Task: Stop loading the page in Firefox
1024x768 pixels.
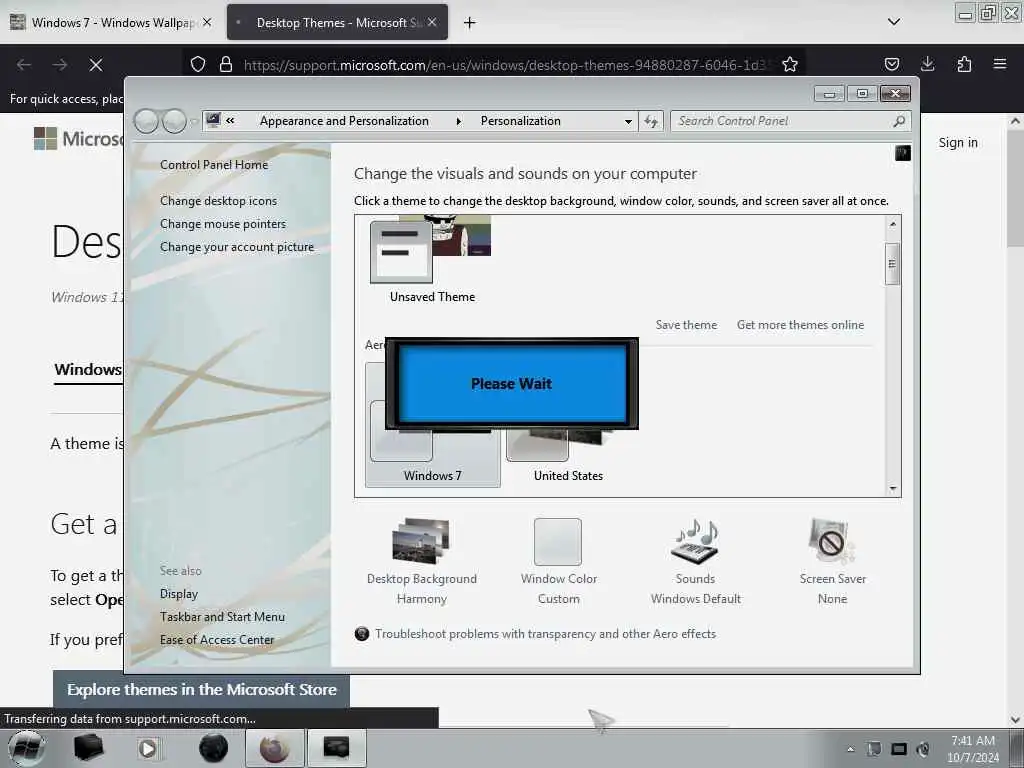Action: [x=95, y=65]
